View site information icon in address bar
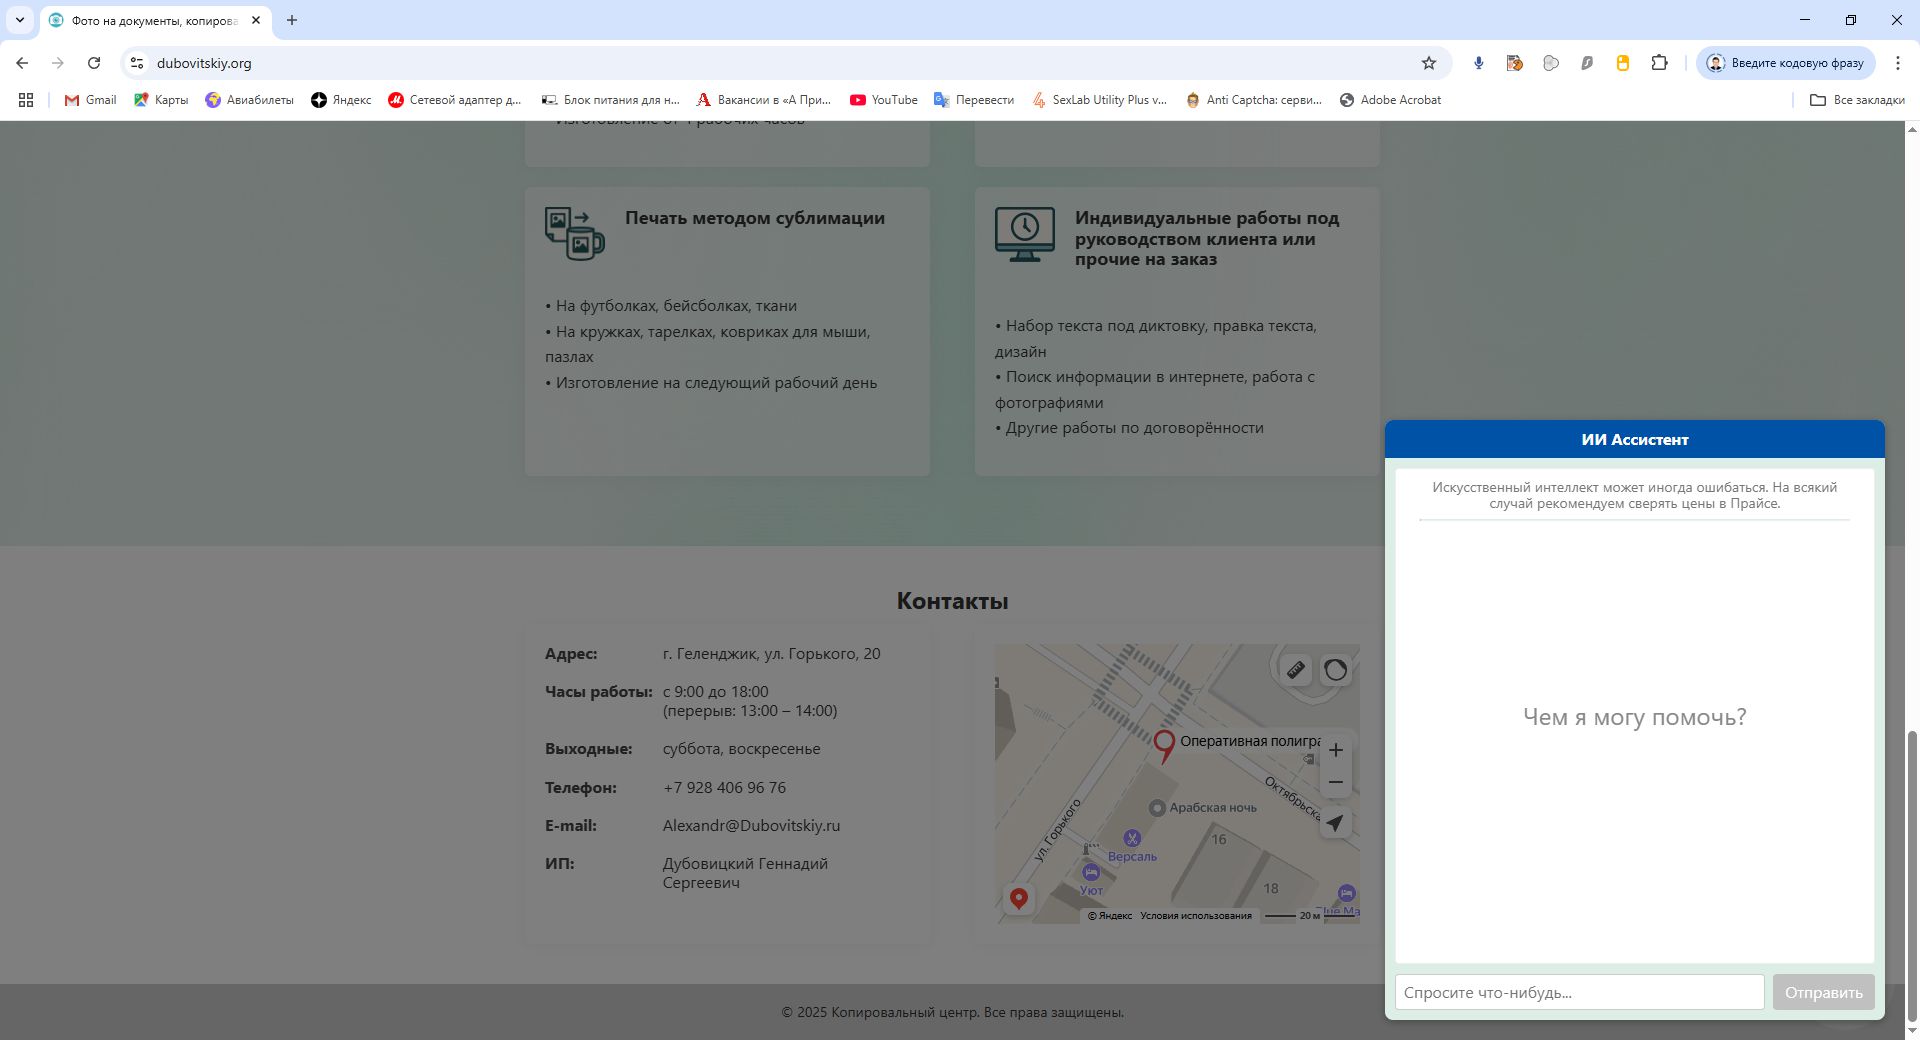 tap(137, 63)
